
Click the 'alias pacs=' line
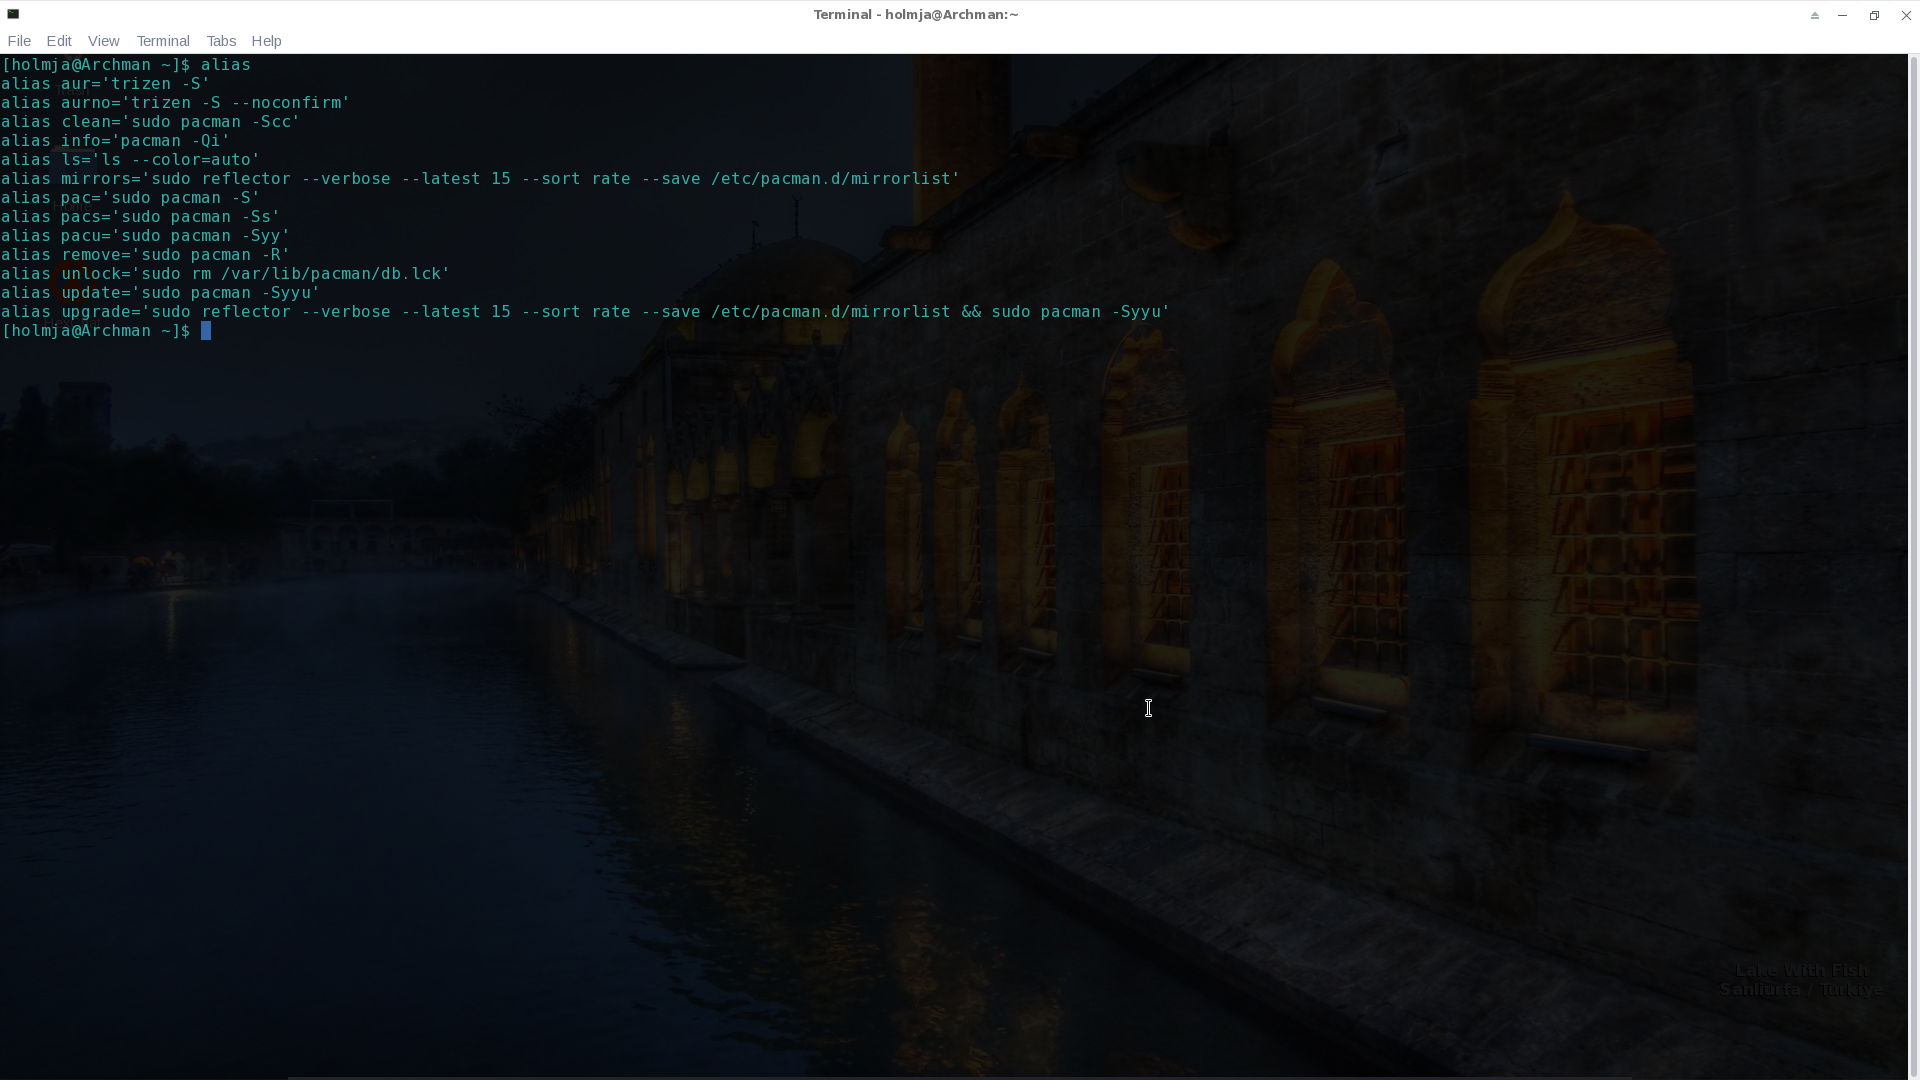tap(141, 217)
